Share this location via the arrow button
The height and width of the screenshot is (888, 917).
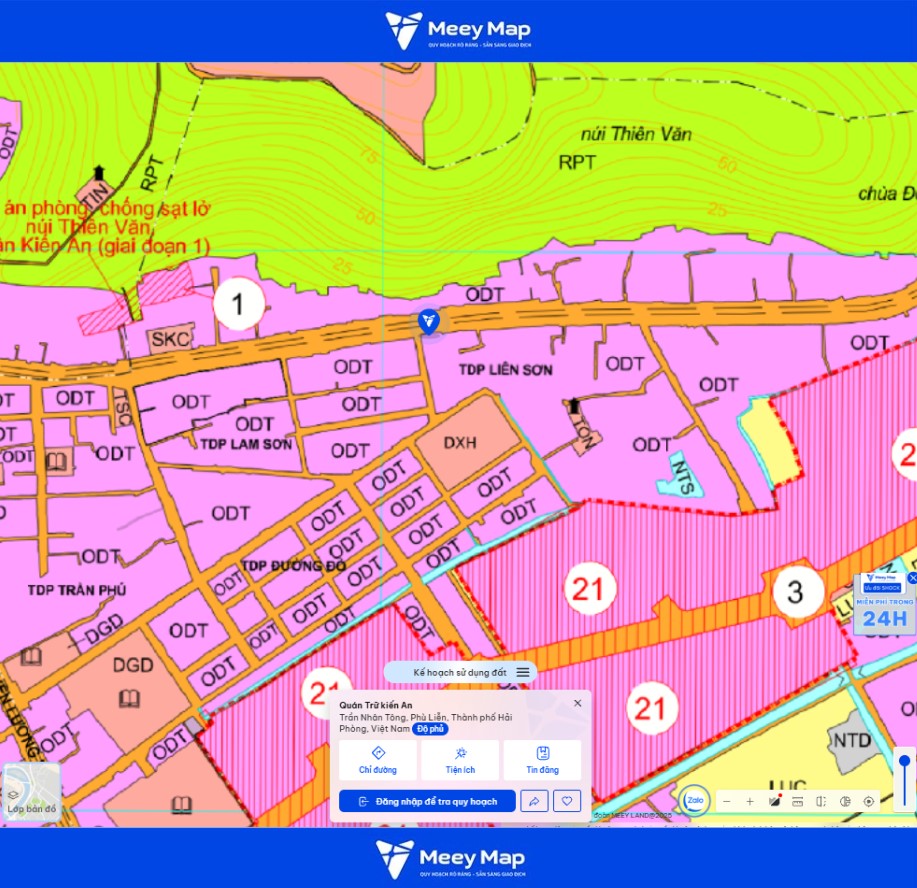coord(534,801)
